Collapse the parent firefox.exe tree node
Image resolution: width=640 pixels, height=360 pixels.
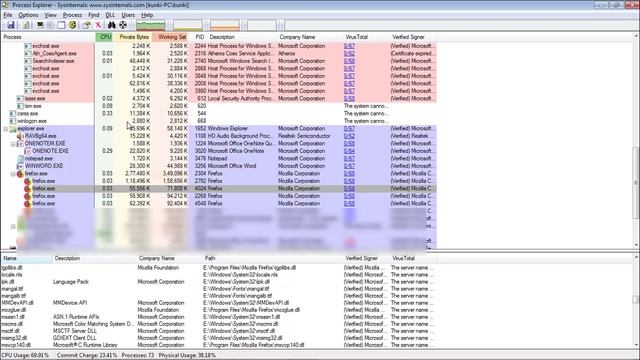[x=13, y=173]
